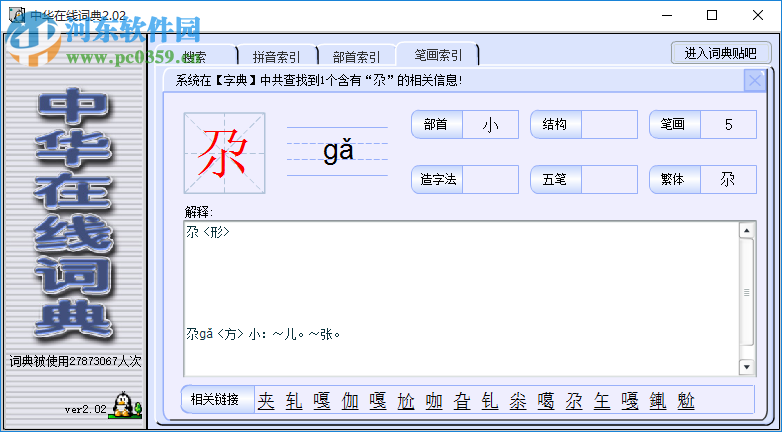Viewport: 782px width, 432px height.
Task: Click the 部首 label button
Action: tap(437, 124)
